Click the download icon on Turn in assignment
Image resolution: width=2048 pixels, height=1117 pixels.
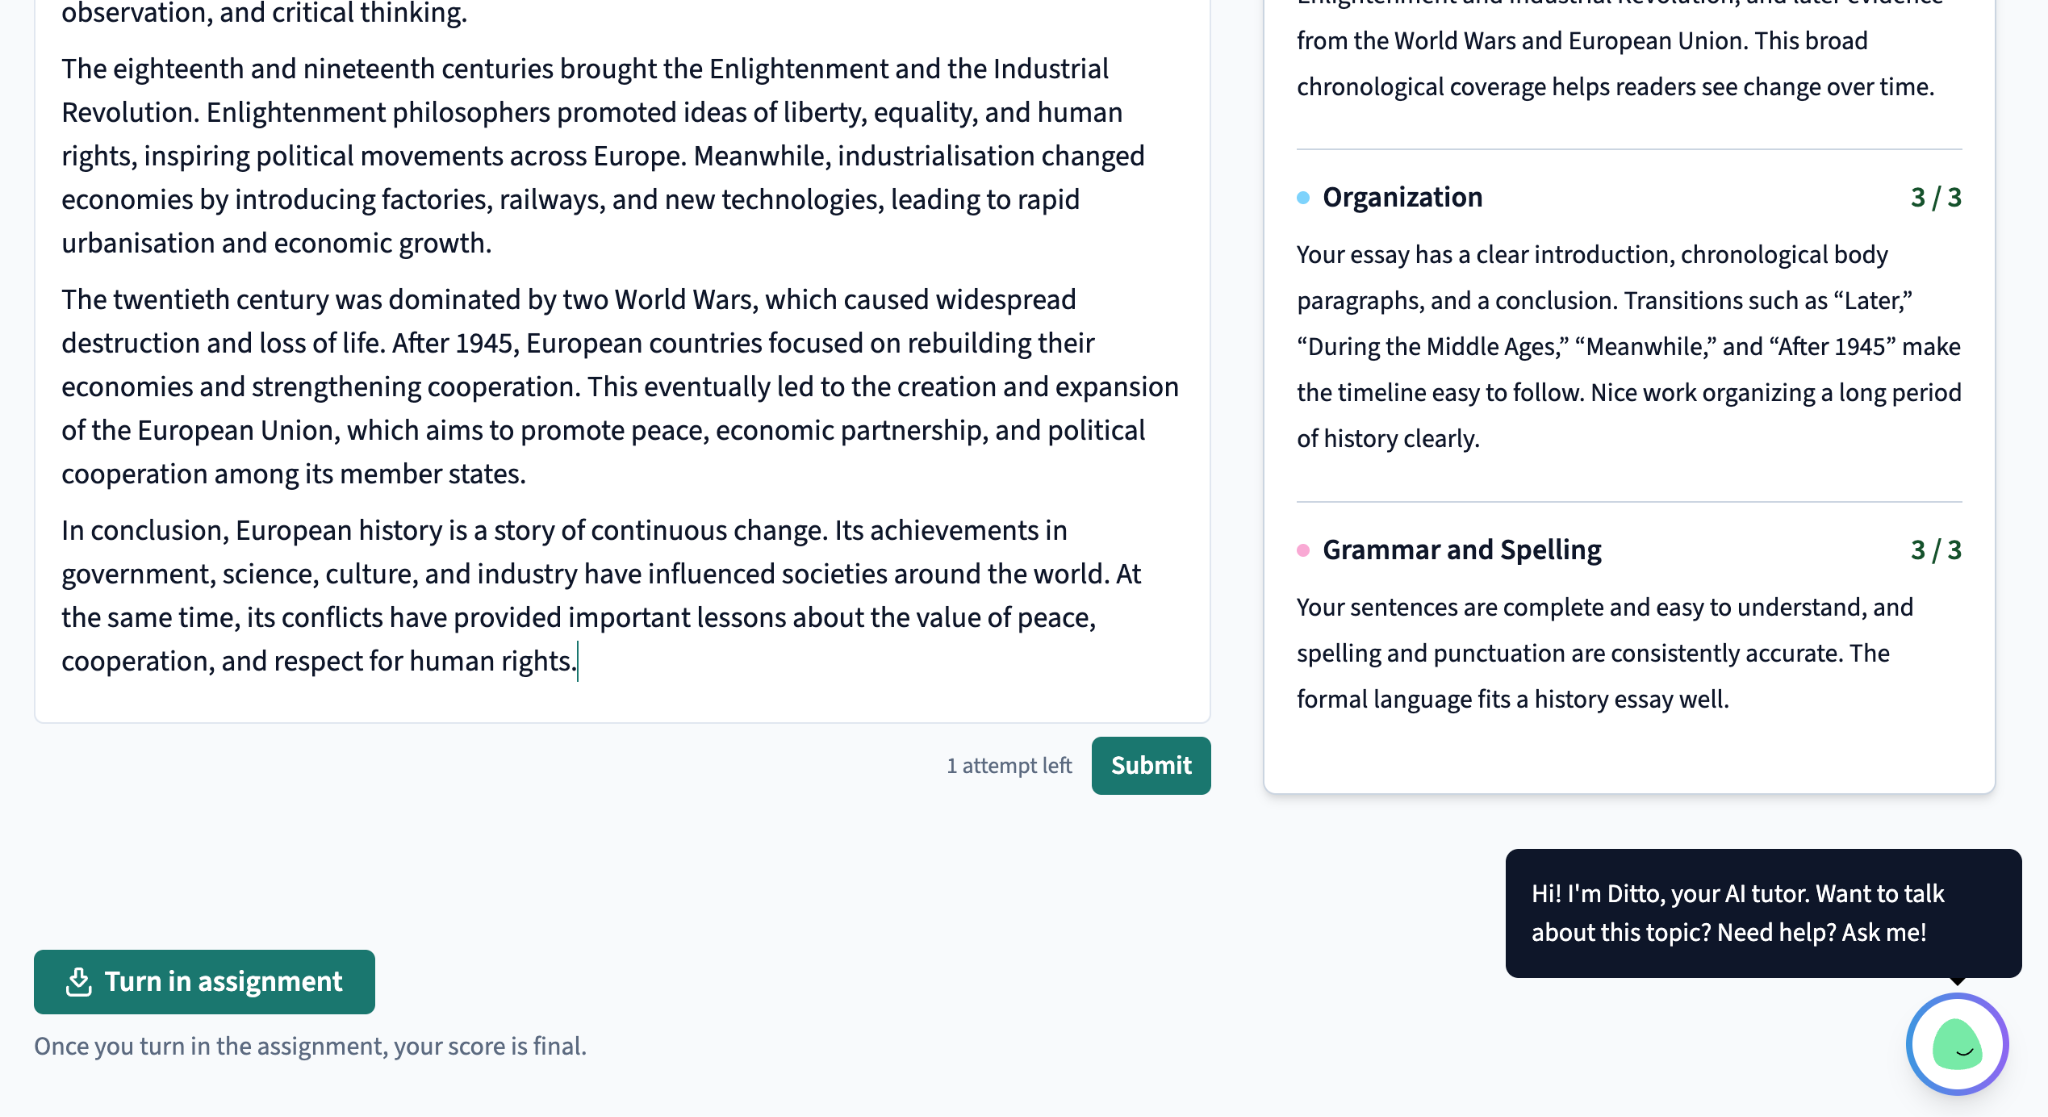[x=78, y=982]
